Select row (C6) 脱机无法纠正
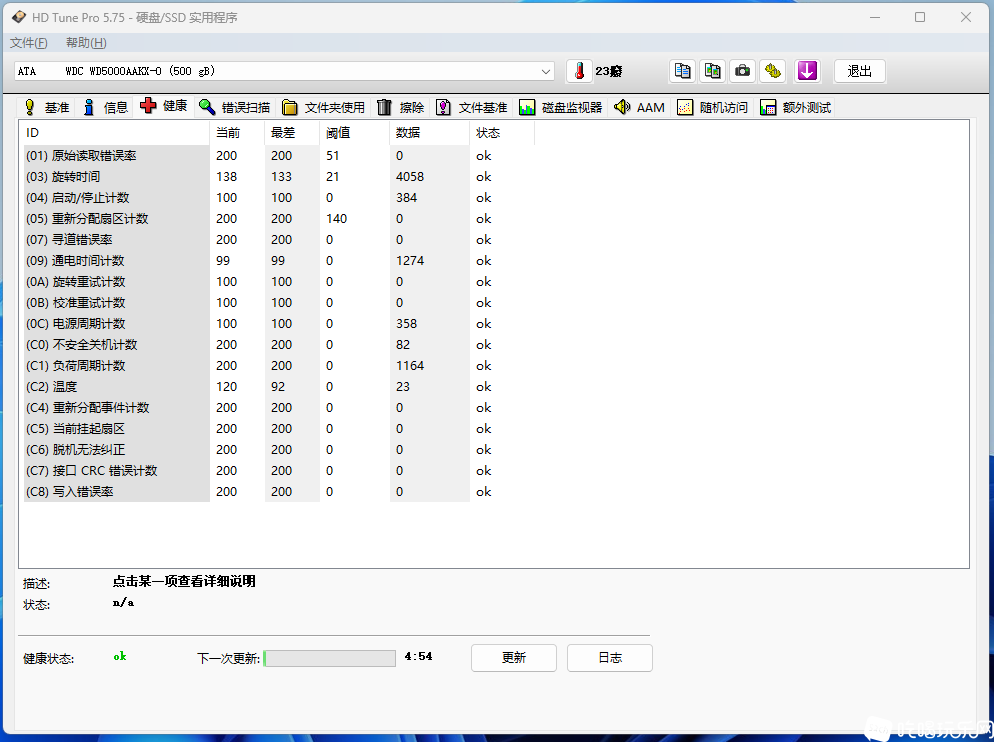This screenshot has width=994, height=742. pos(279,449)
